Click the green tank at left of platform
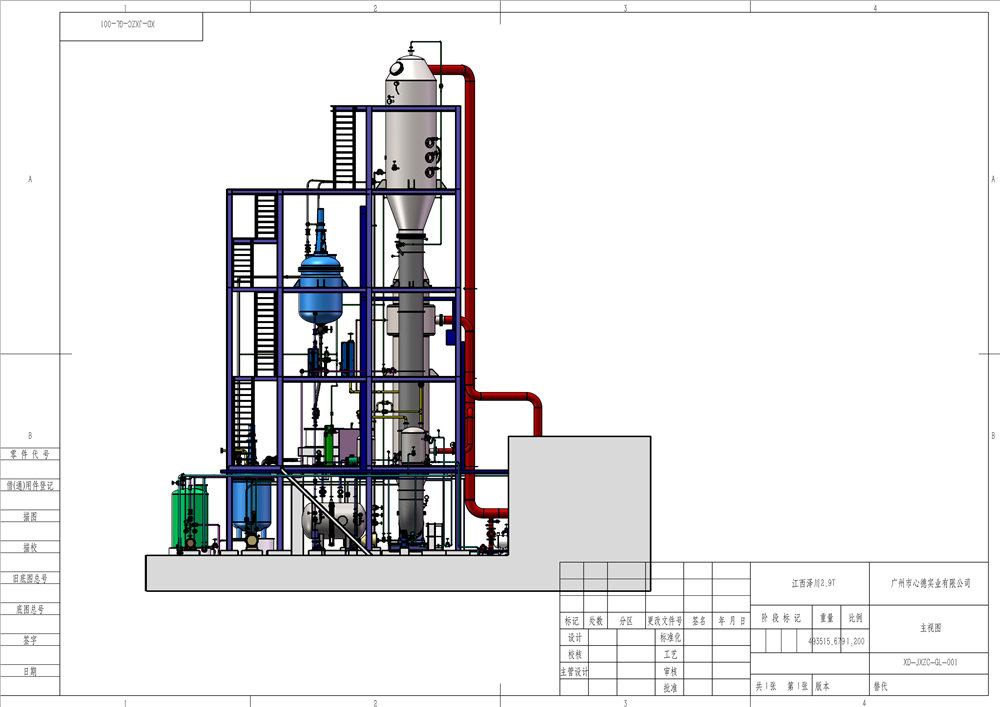Viewport: 1000px width, 707px height. click(x=190, y=510)
